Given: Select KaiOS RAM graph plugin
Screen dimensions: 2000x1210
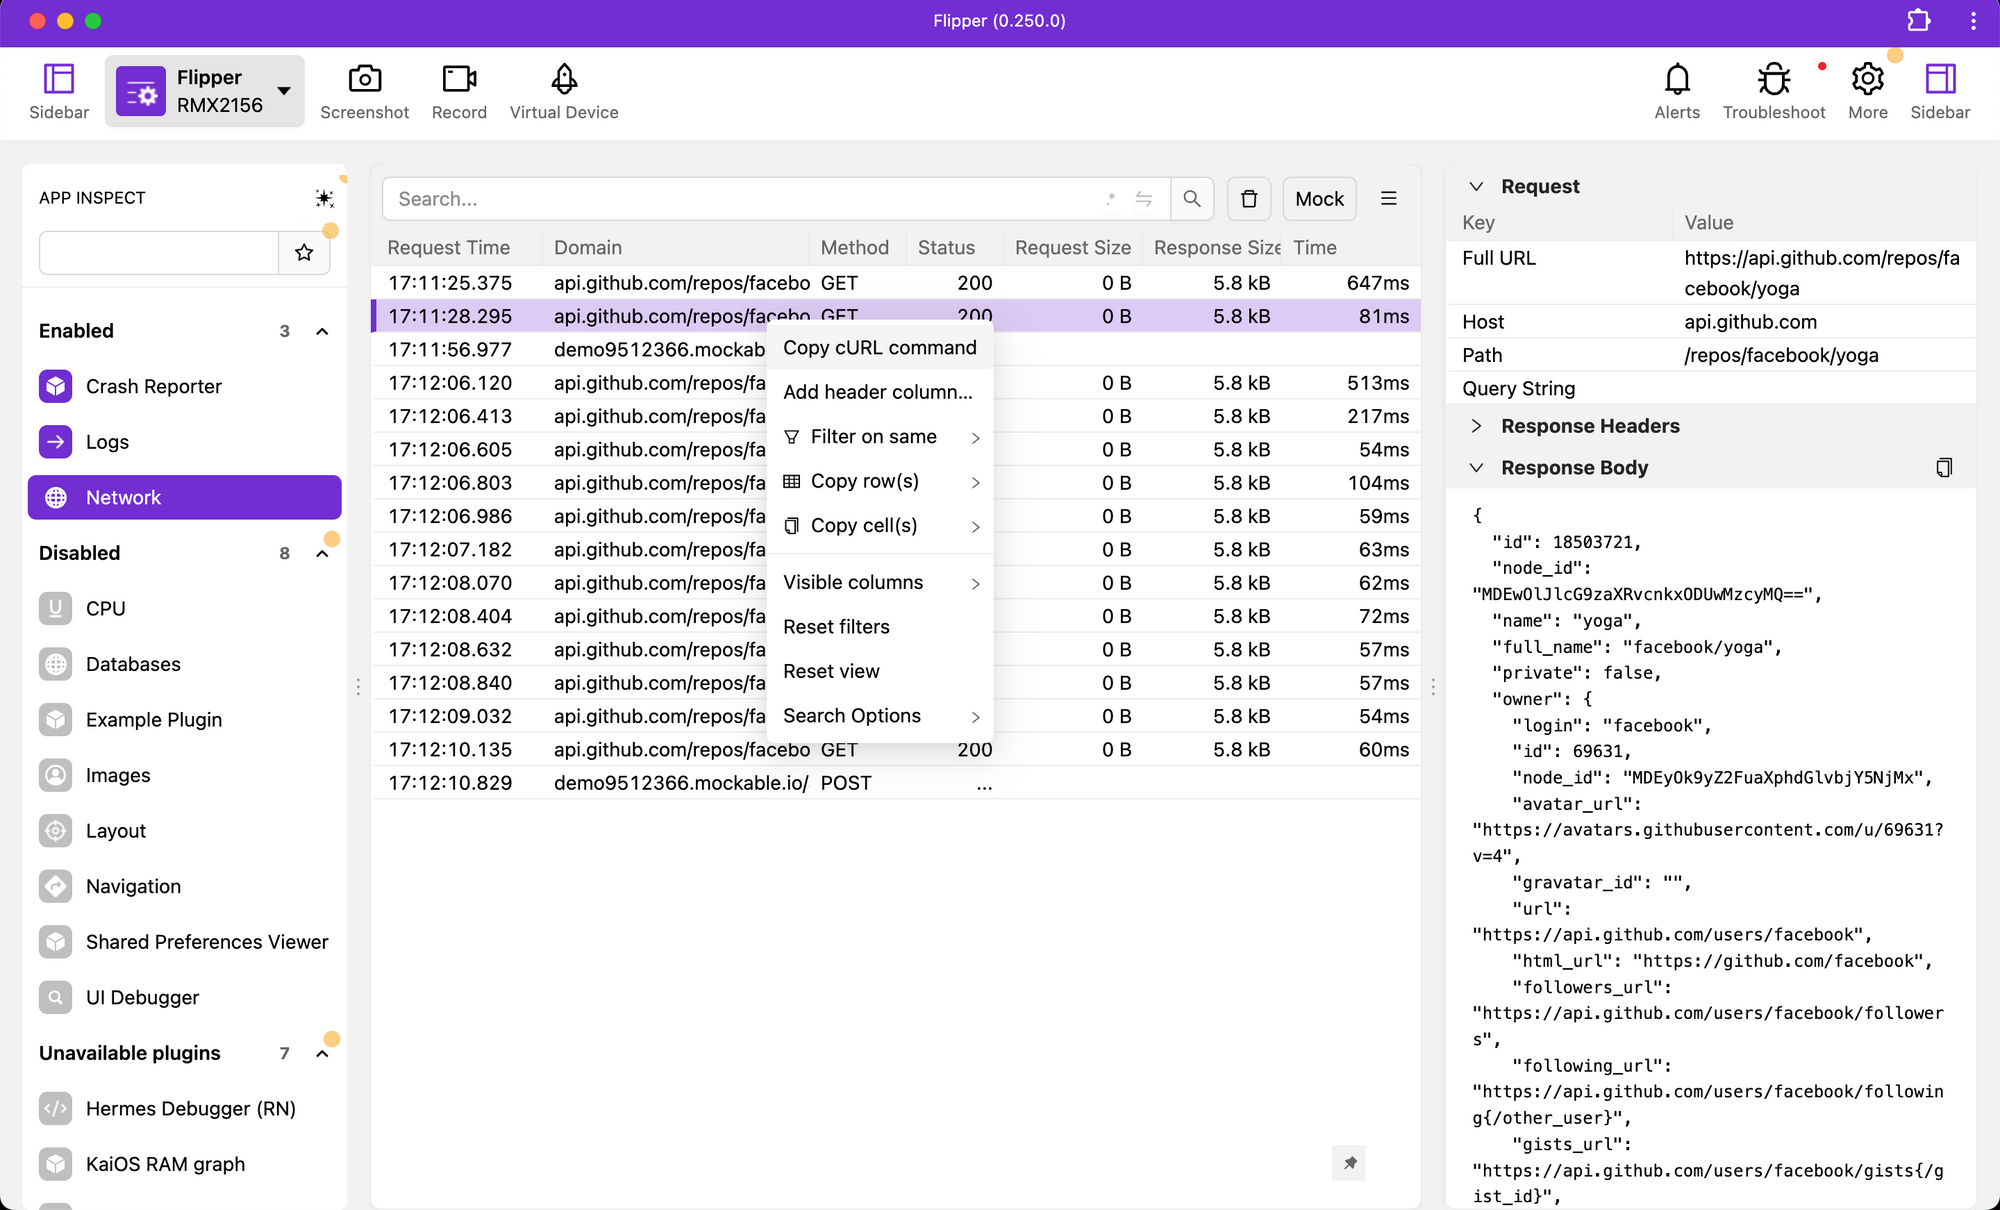Looking at the screenshot, I should click(x=185, y=1164).
